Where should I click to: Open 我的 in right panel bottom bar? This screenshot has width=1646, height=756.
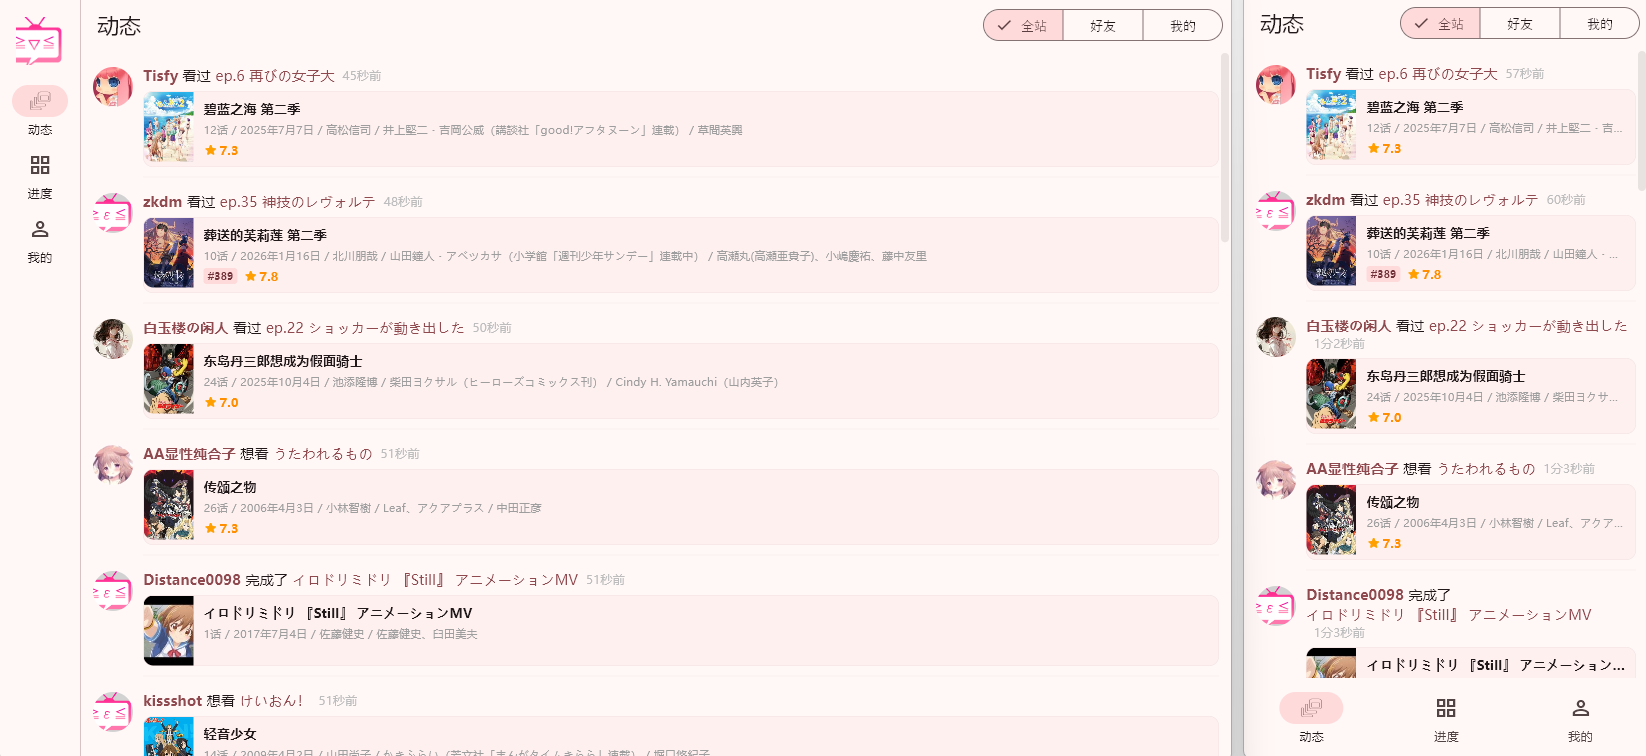pos(1580,718)
